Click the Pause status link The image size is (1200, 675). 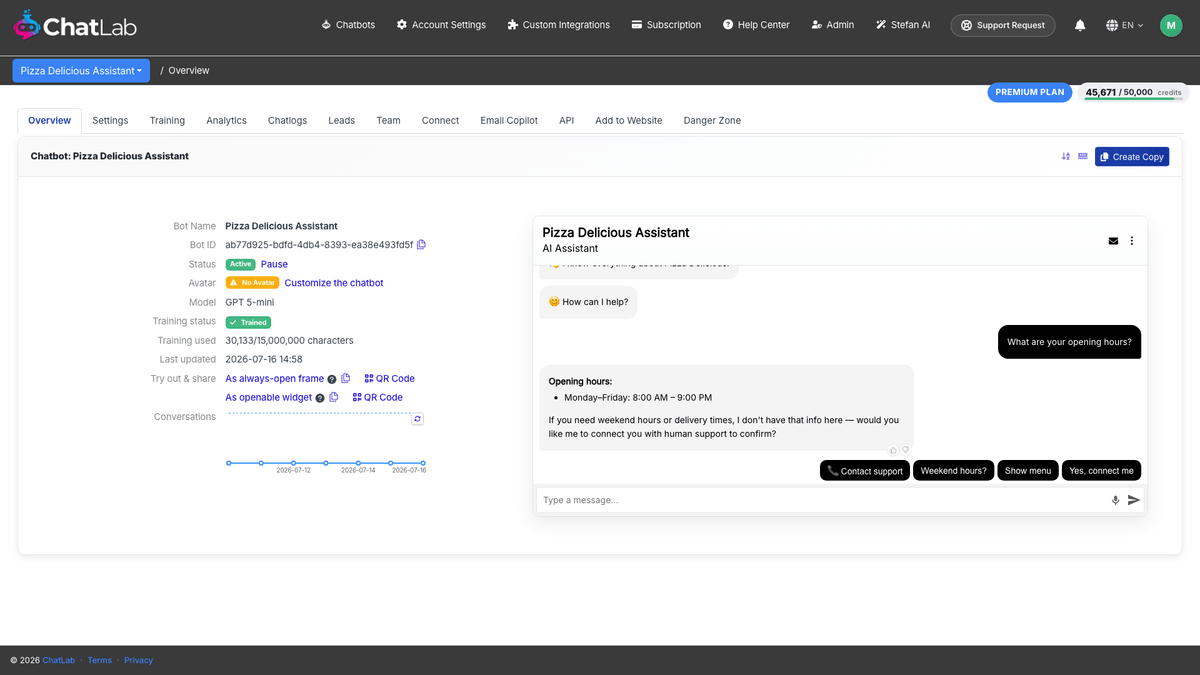(274, 264)
